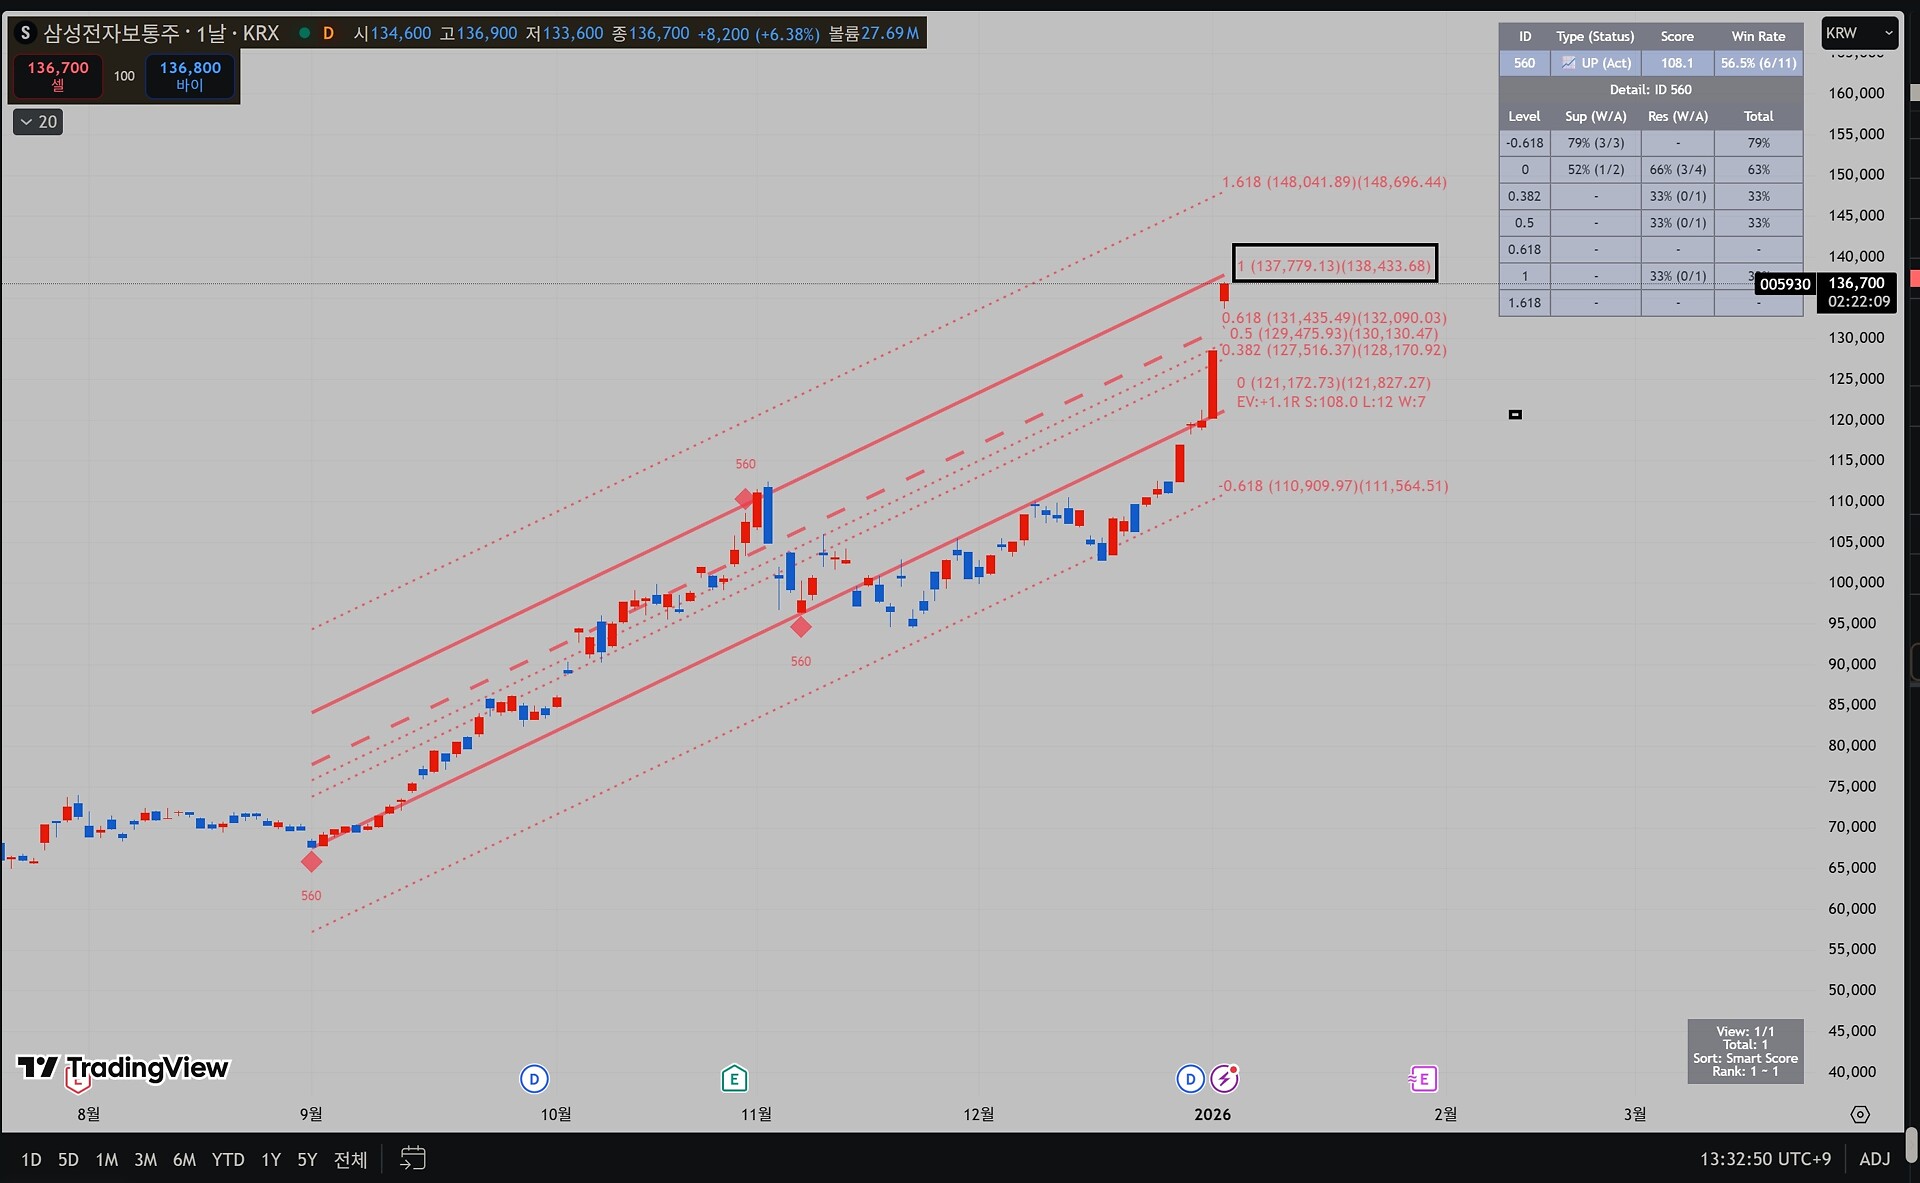Edit the 100 order quantity field
The image size is (1920, 1183).
(124, 76)
